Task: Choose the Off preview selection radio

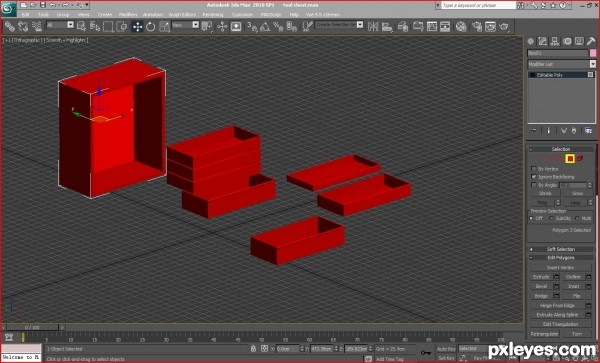Action: tap(531, 218)
